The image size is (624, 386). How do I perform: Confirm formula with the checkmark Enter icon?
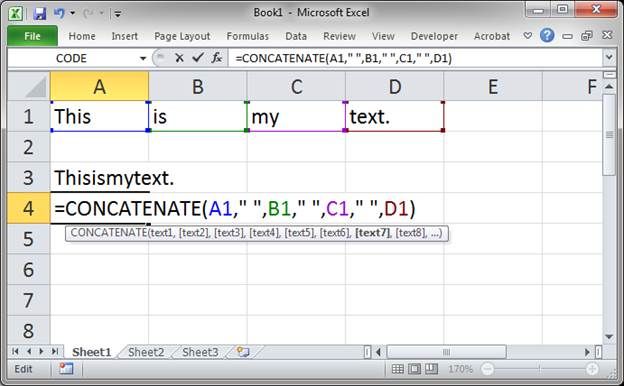(198, 58)
